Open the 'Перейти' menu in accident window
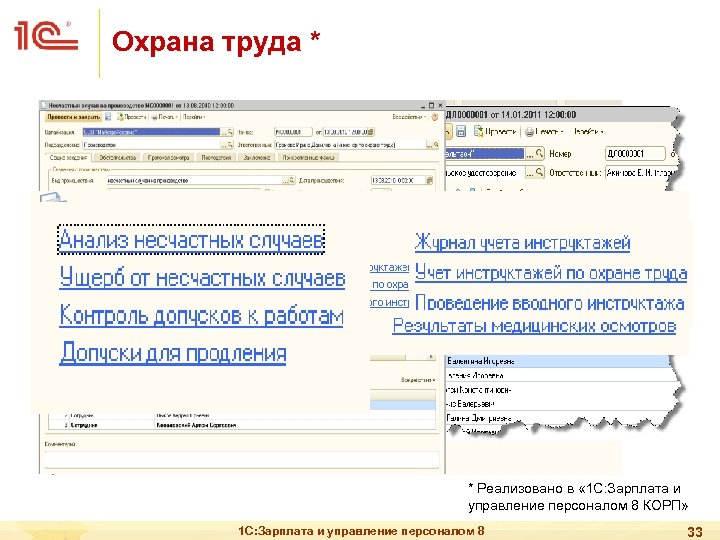This screenshot has height=540, width=720. [193, 117]
